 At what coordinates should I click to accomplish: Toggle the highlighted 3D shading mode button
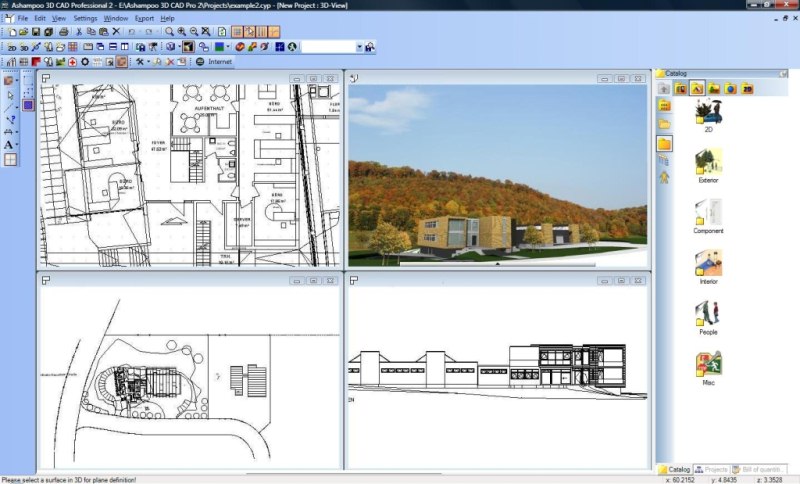point(188,47)
